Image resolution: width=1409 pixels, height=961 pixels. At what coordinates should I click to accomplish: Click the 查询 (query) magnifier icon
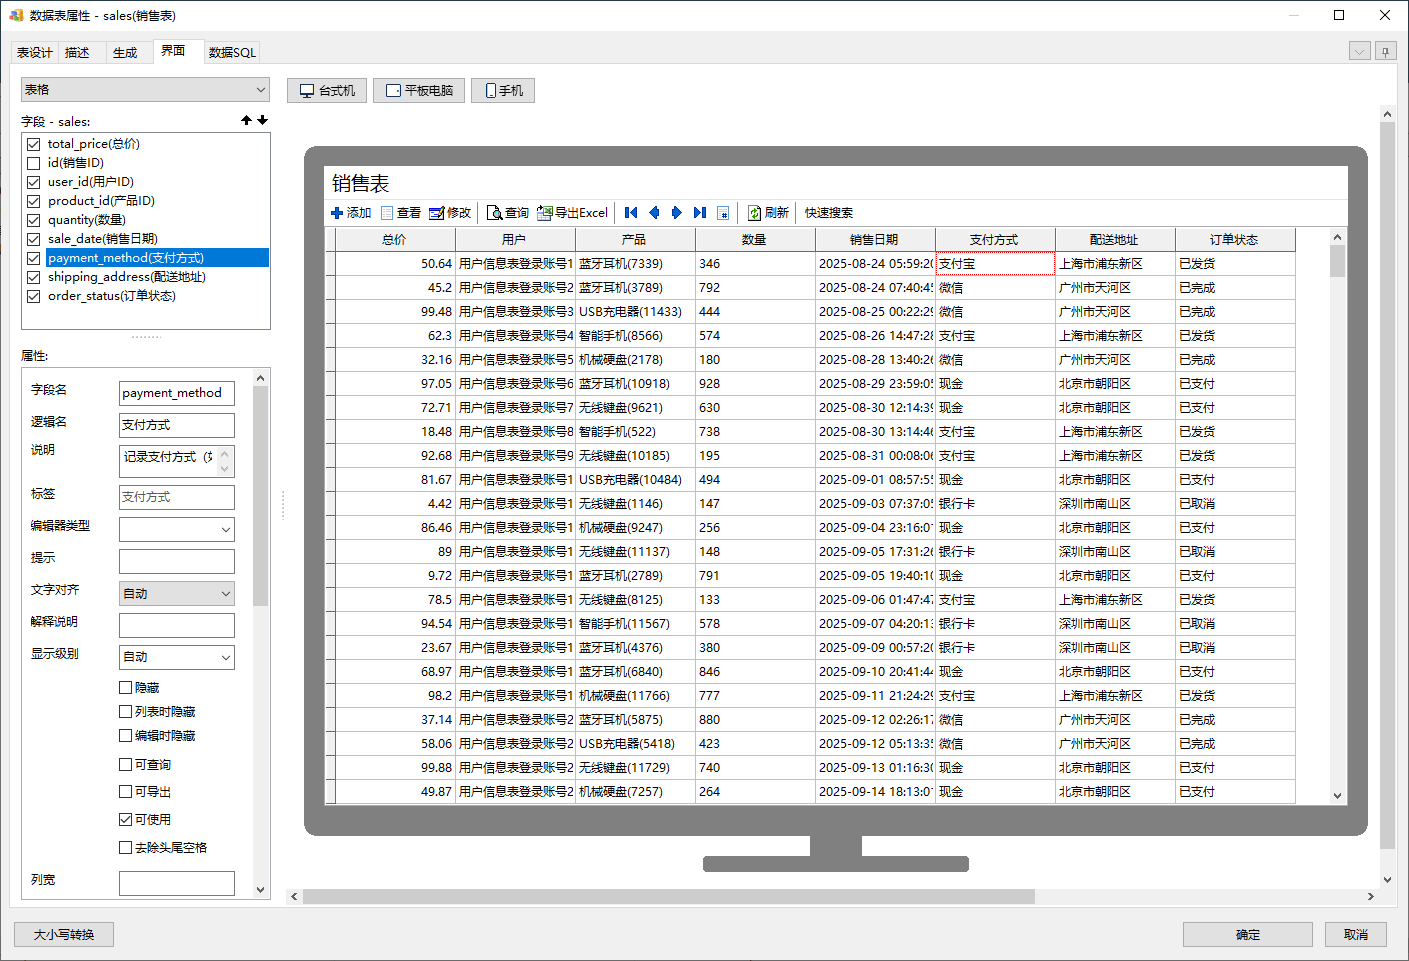494,213
